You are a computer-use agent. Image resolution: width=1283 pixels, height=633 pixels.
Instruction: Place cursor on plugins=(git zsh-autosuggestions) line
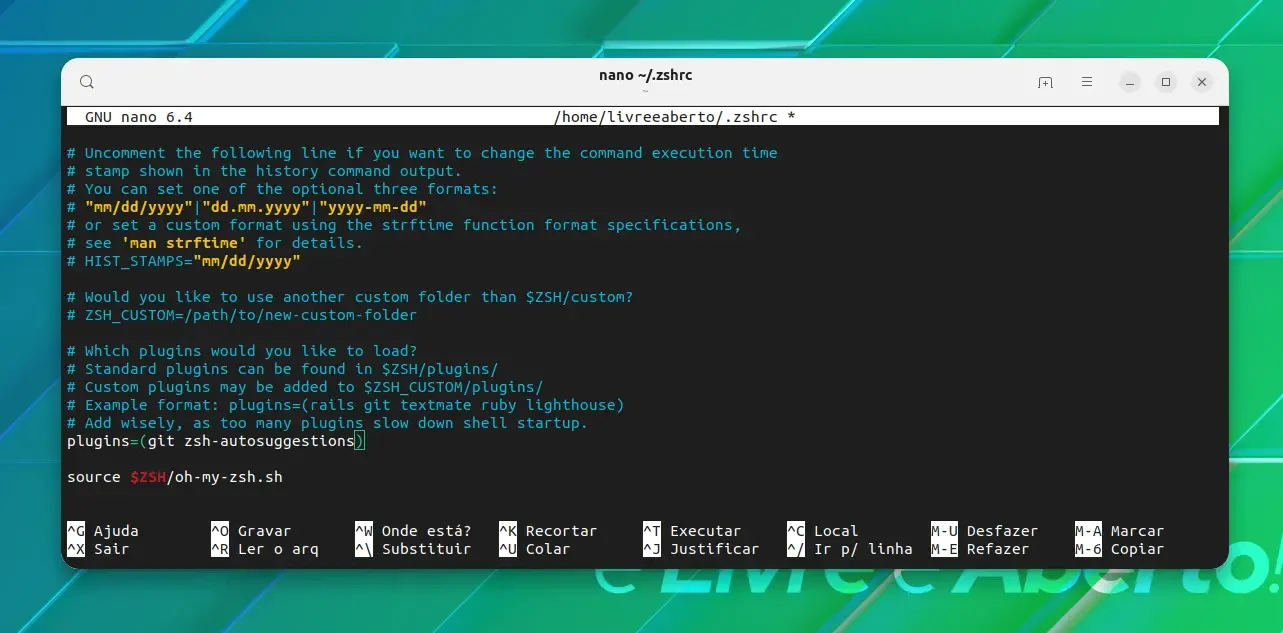217,441
